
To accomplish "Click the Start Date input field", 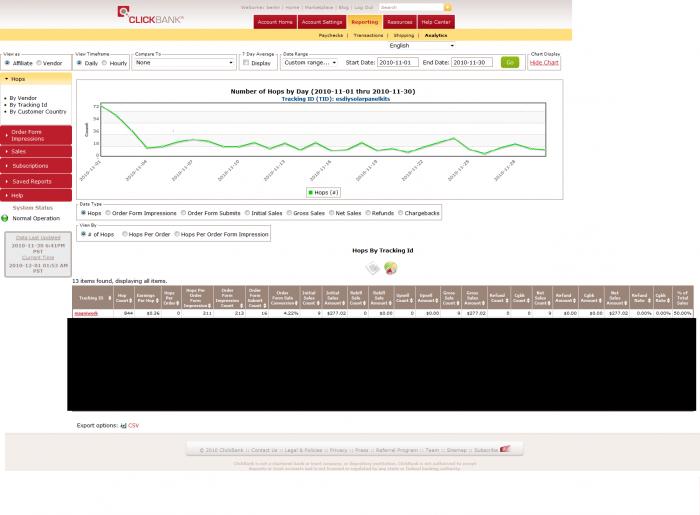I will pos(397,62).
